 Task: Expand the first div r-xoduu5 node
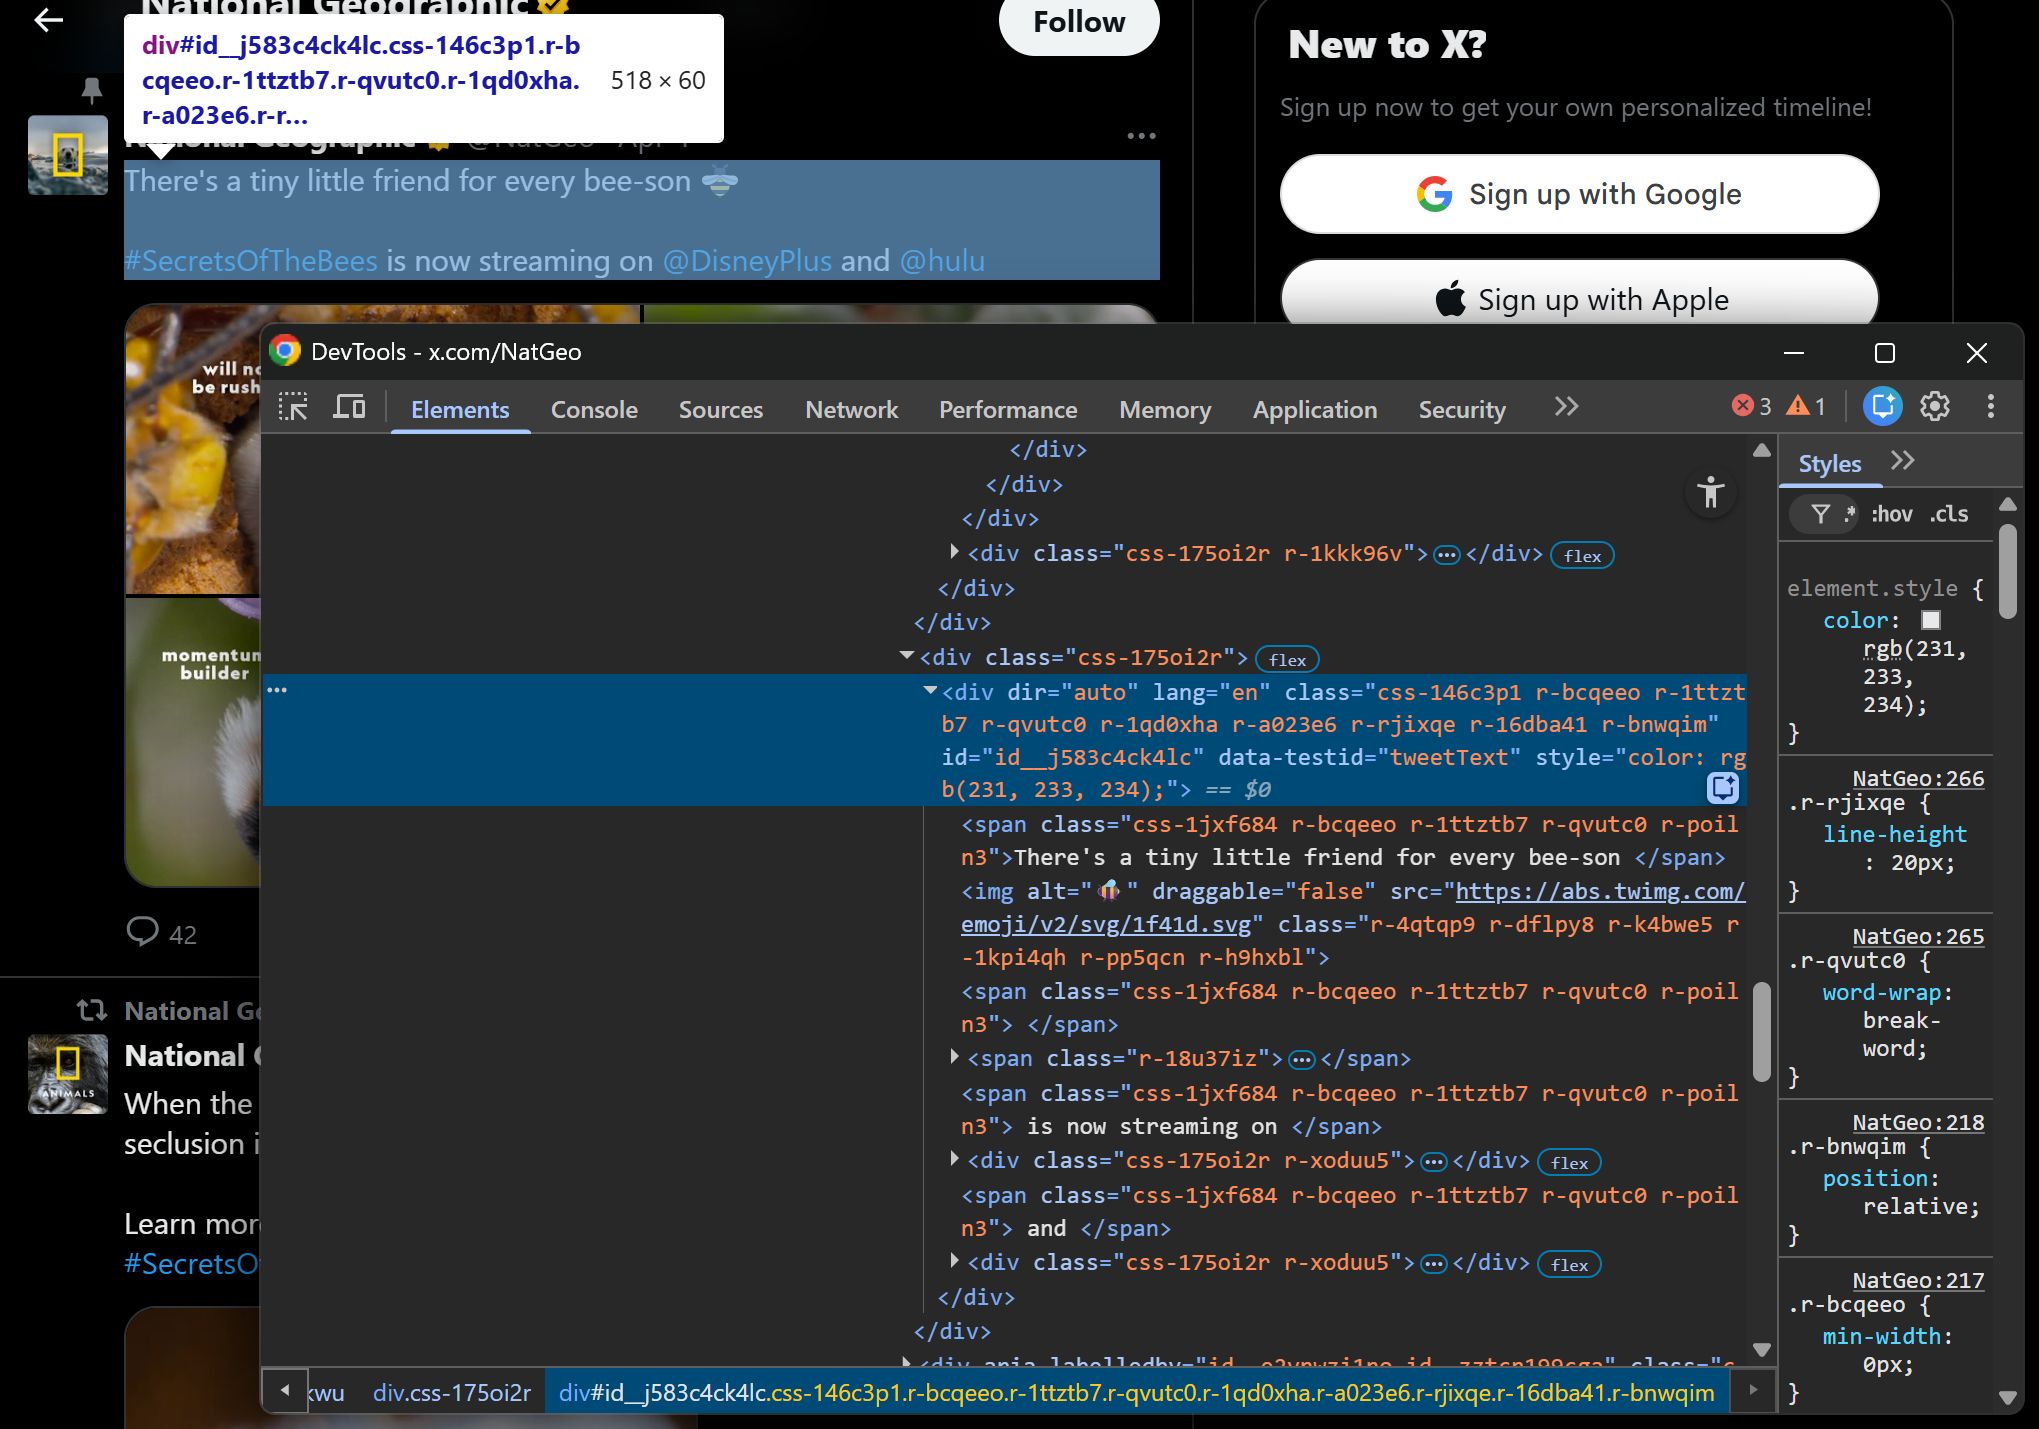[x=955, y=1159]
